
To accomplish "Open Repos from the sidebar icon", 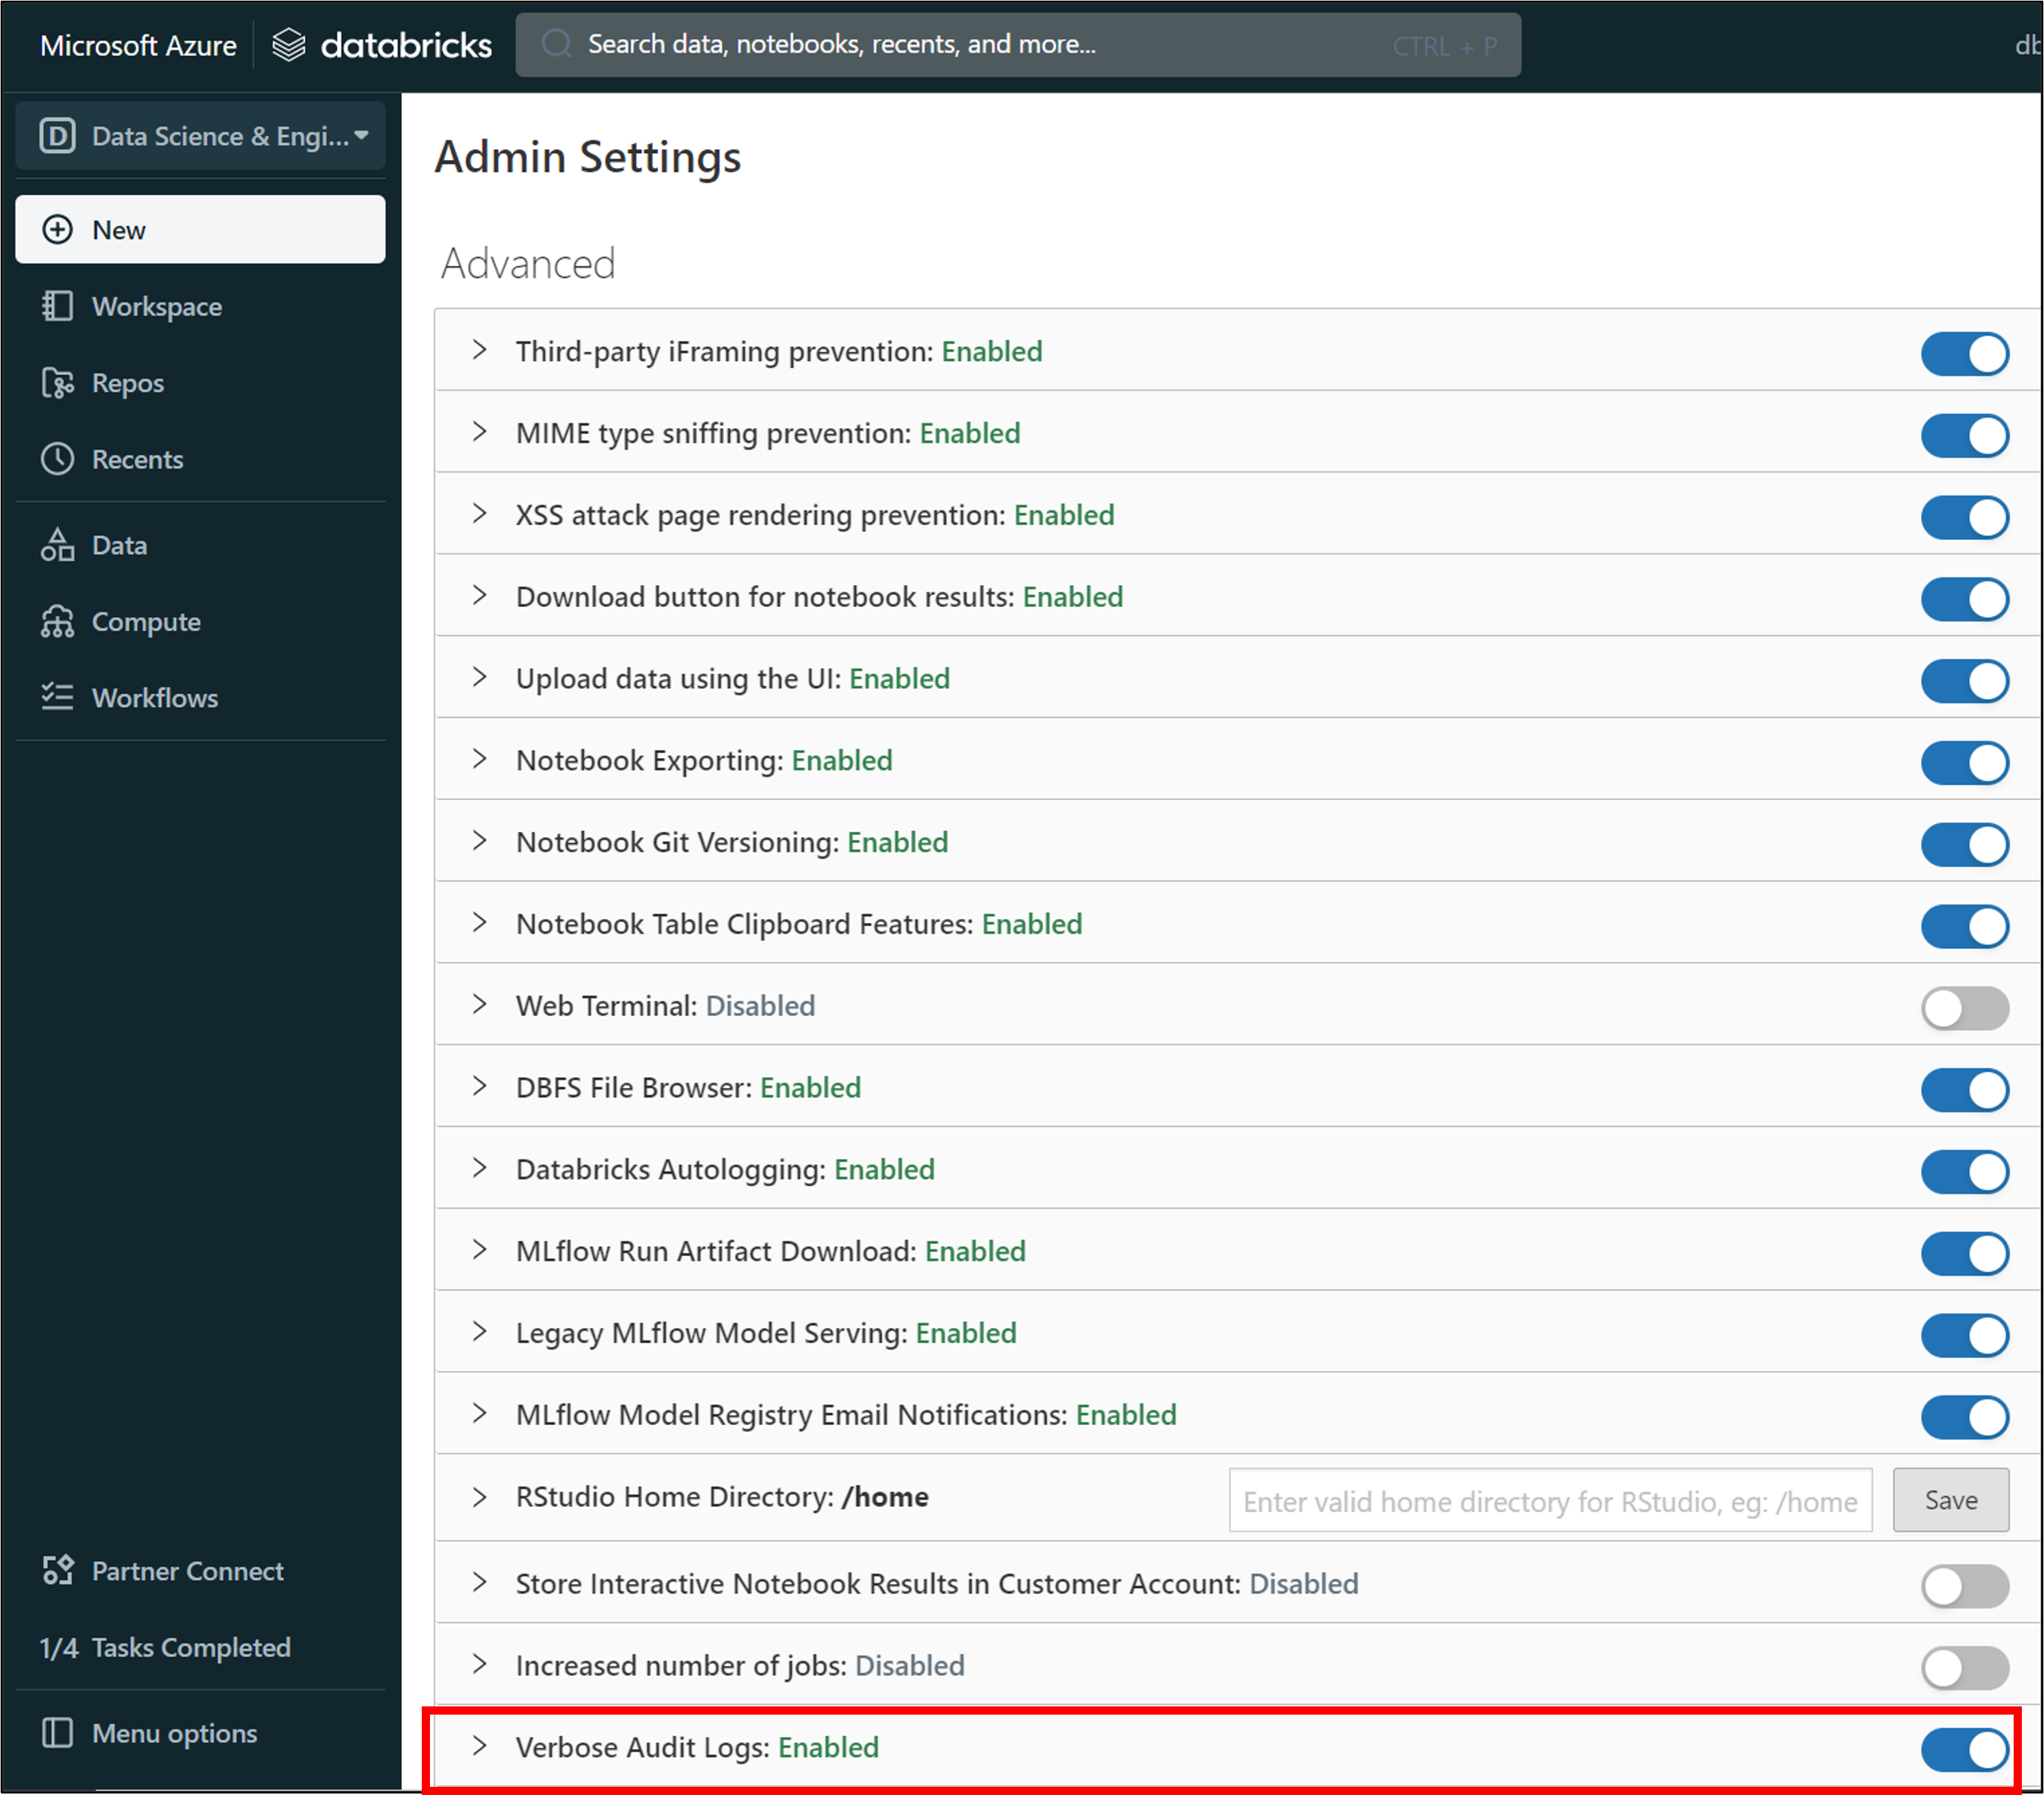I will (57, 383).
